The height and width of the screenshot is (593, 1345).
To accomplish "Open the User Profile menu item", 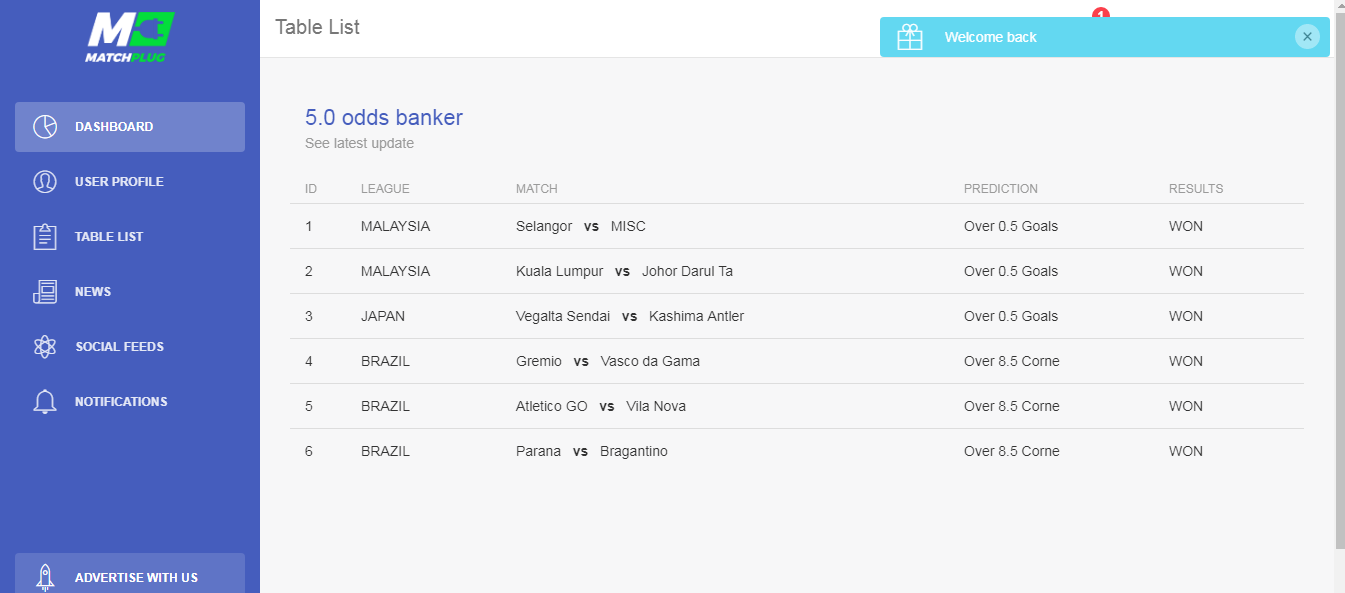I will pos(130,182).
